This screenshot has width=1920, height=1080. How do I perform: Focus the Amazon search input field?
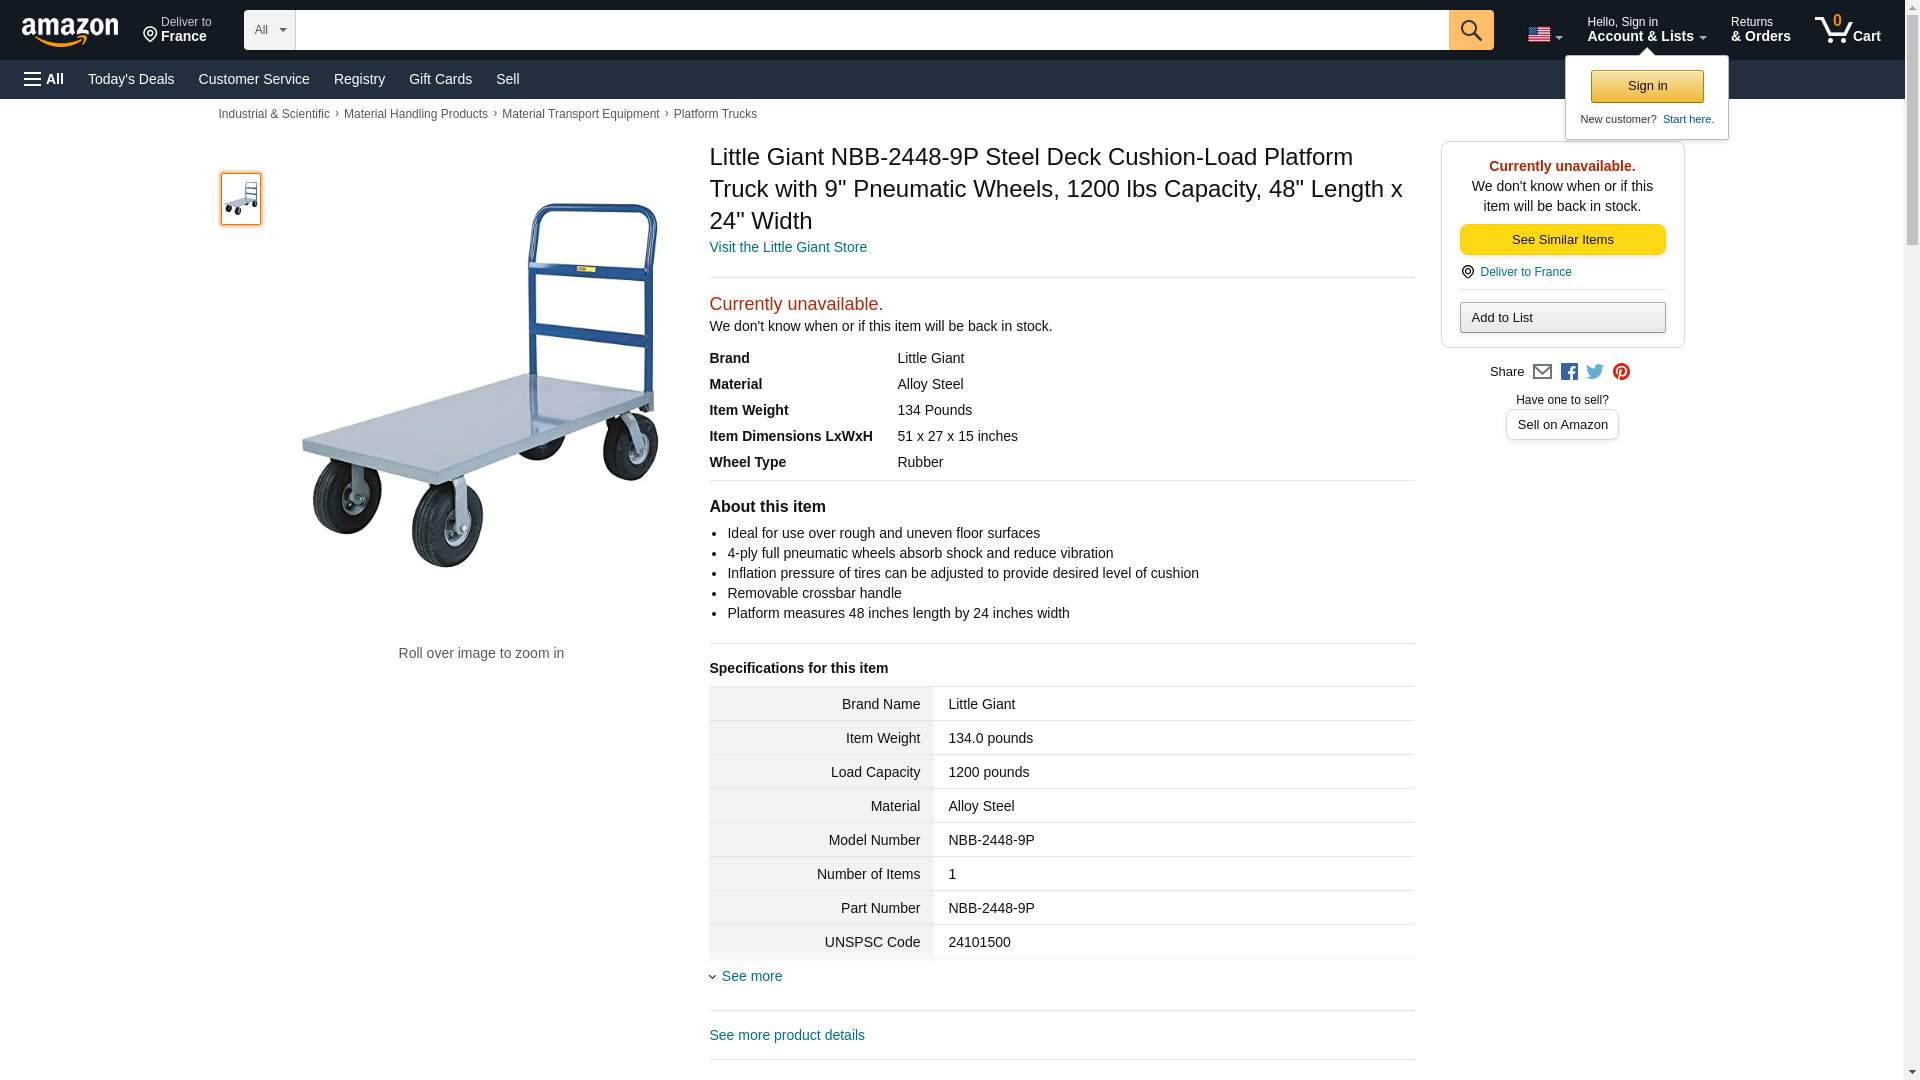click(871, 30)
